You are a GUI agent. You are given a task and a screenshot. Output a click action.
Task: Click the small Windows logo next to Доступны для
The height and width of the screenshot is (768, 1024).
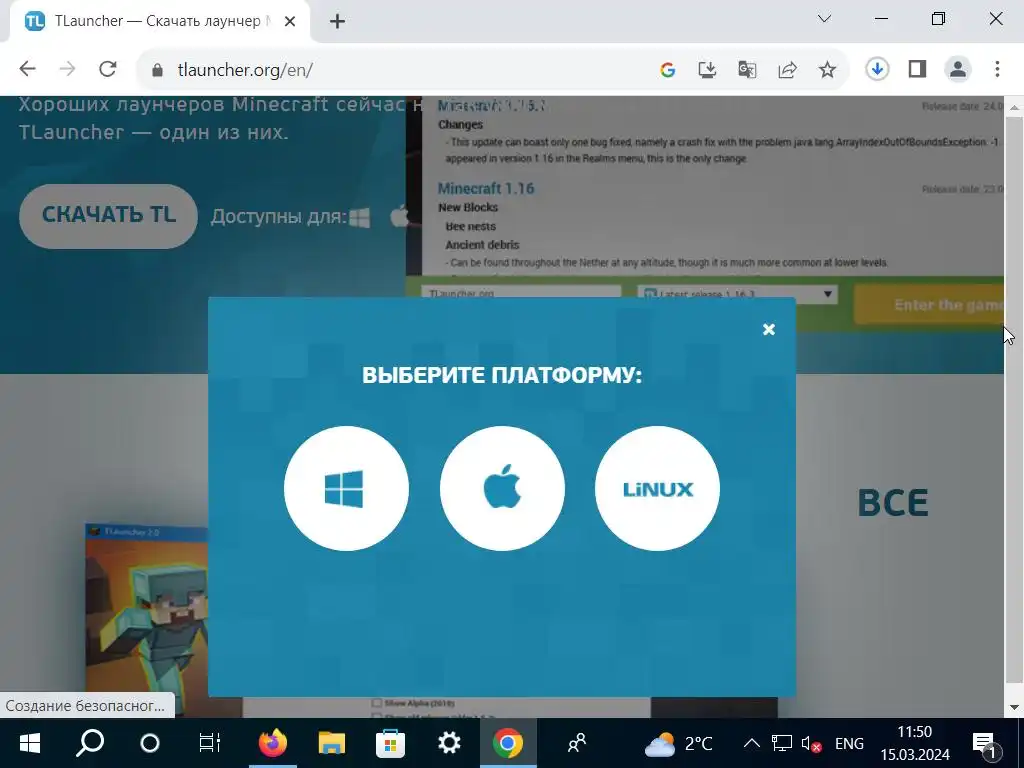click(x=360, y=217)
